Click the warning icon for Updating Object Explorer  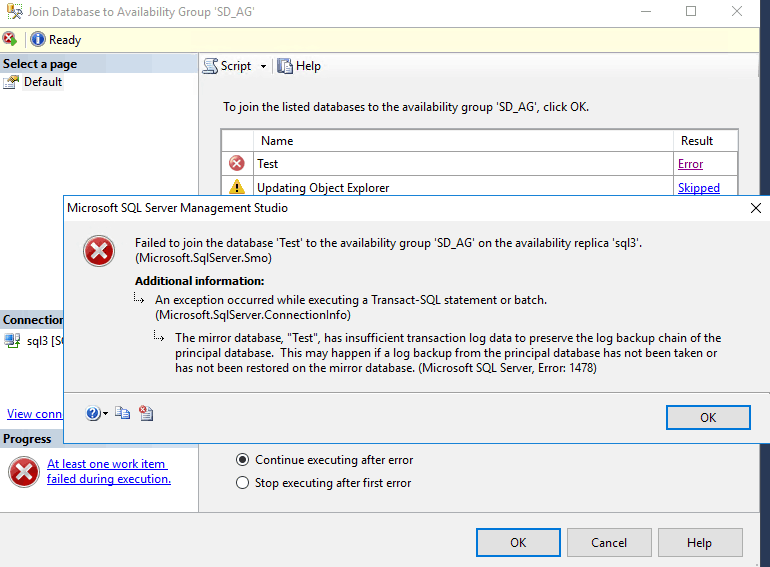[237, 187]
